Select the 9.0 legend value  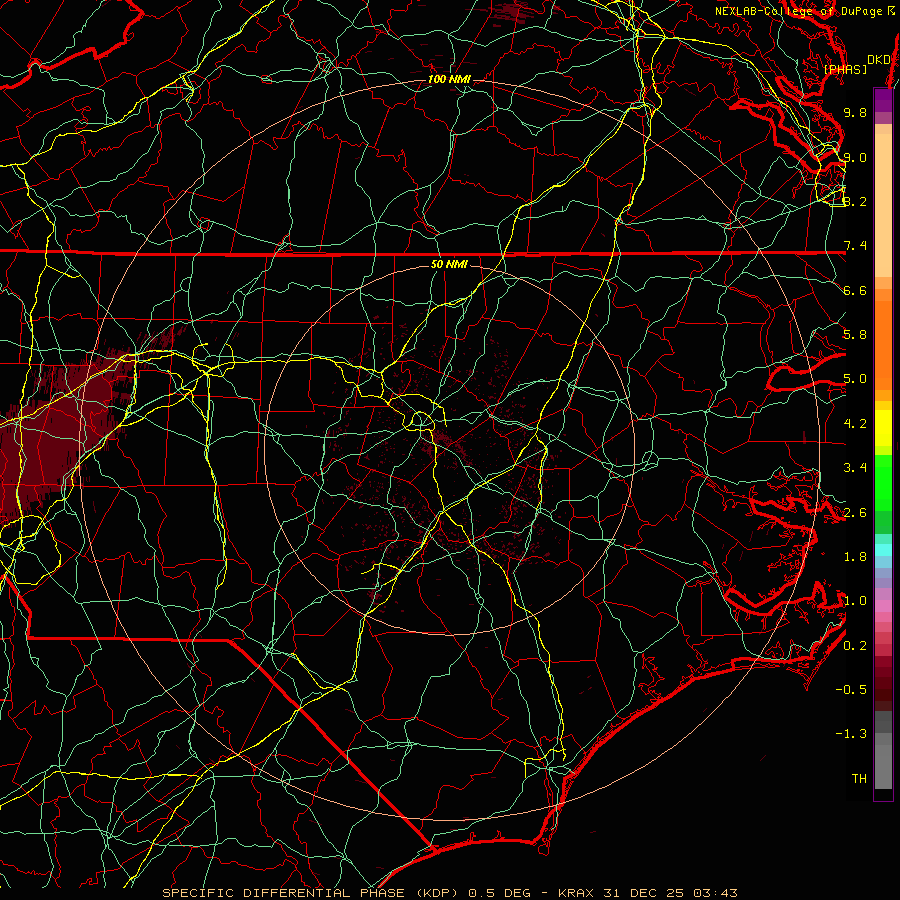coord(855,157)
